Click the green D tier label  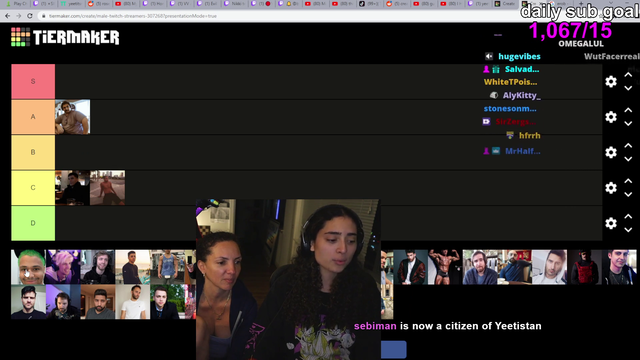click(x=33, y=223)
